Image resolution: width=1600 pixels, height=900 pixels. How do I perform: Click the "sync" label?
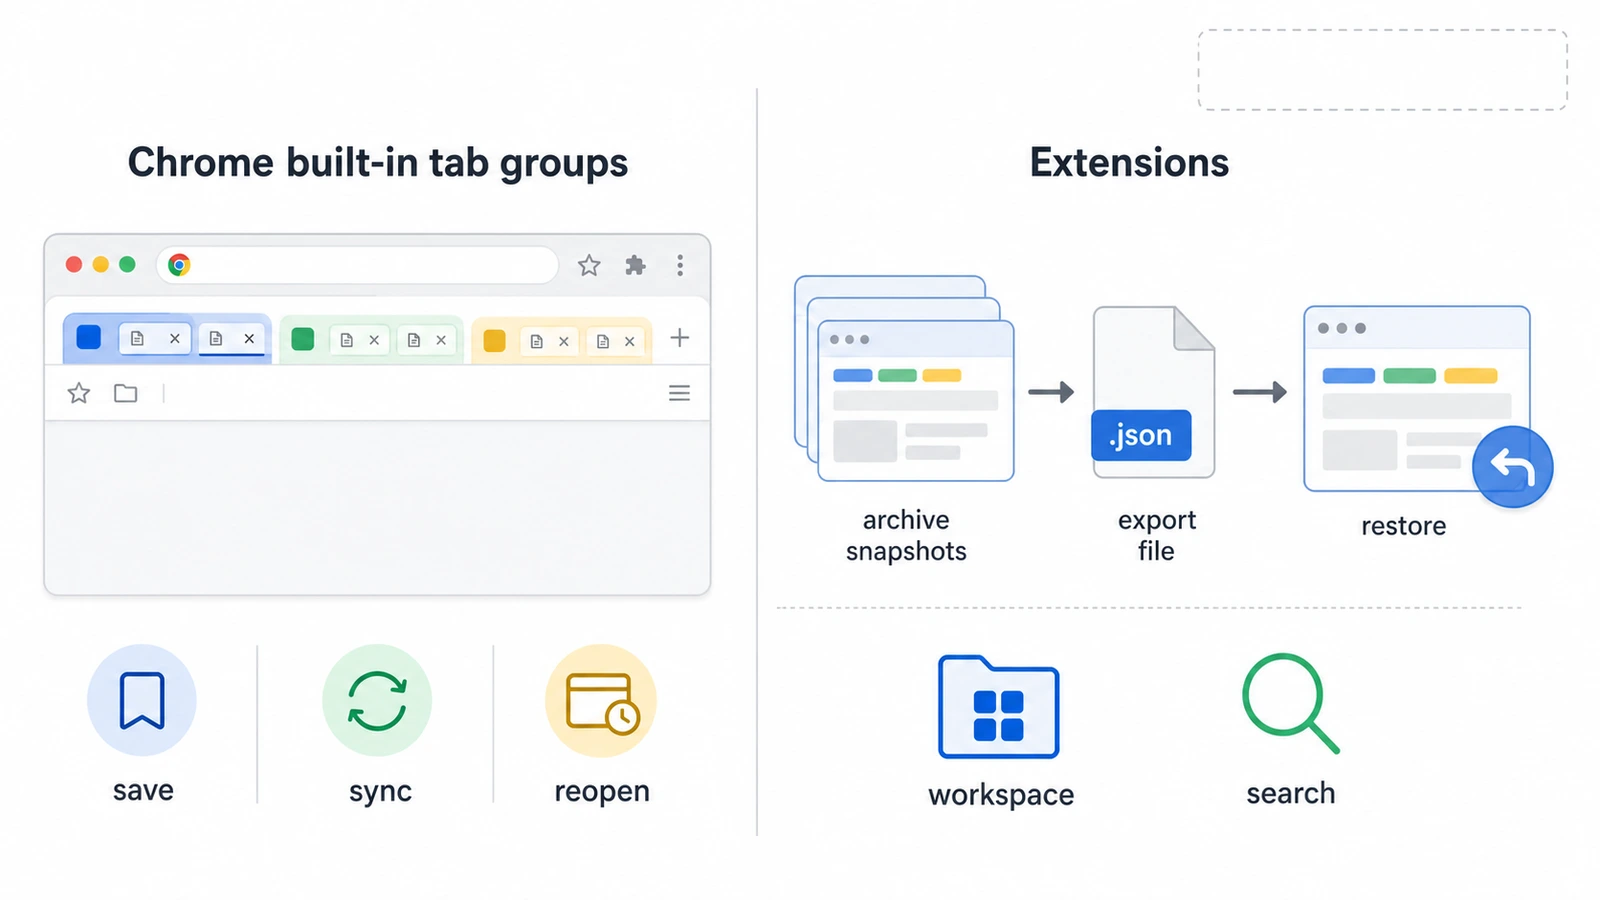point(380,791)
